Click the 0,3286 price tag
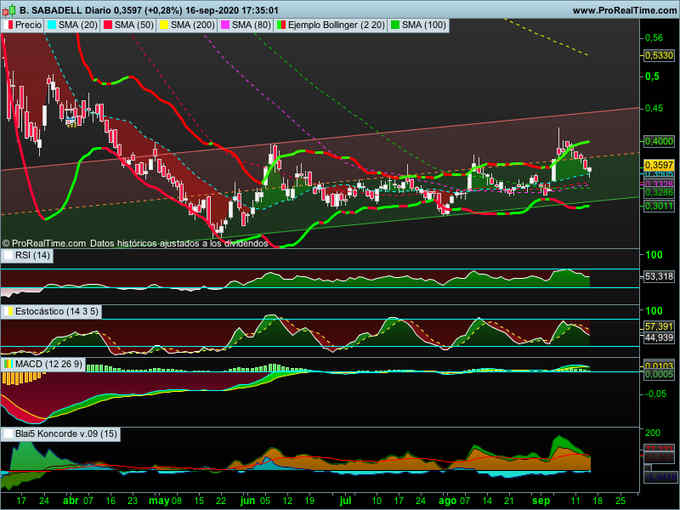This screenshot has height=510, width=680. click(x=658, y=192)
